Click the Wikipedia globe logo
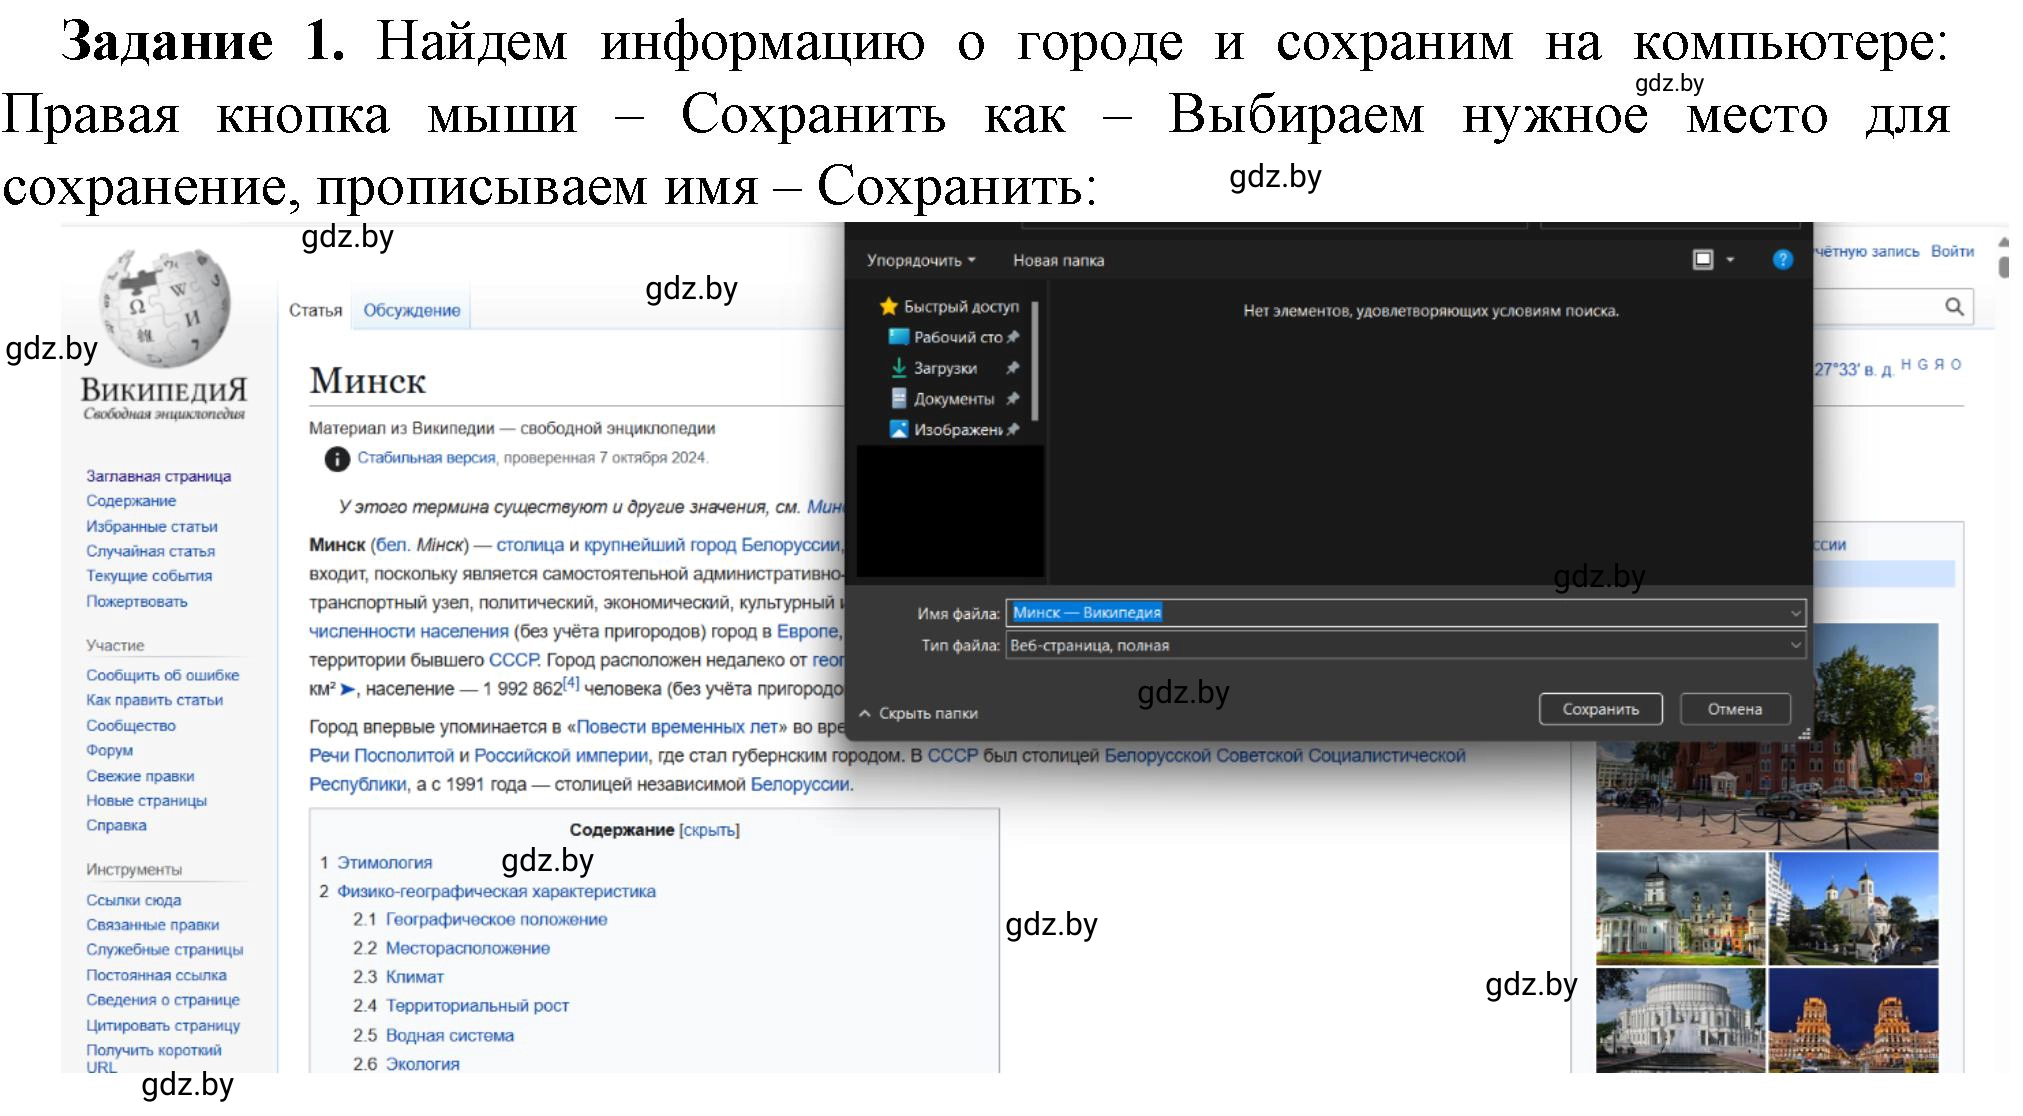2023x1116 pixels. point(163,307)
